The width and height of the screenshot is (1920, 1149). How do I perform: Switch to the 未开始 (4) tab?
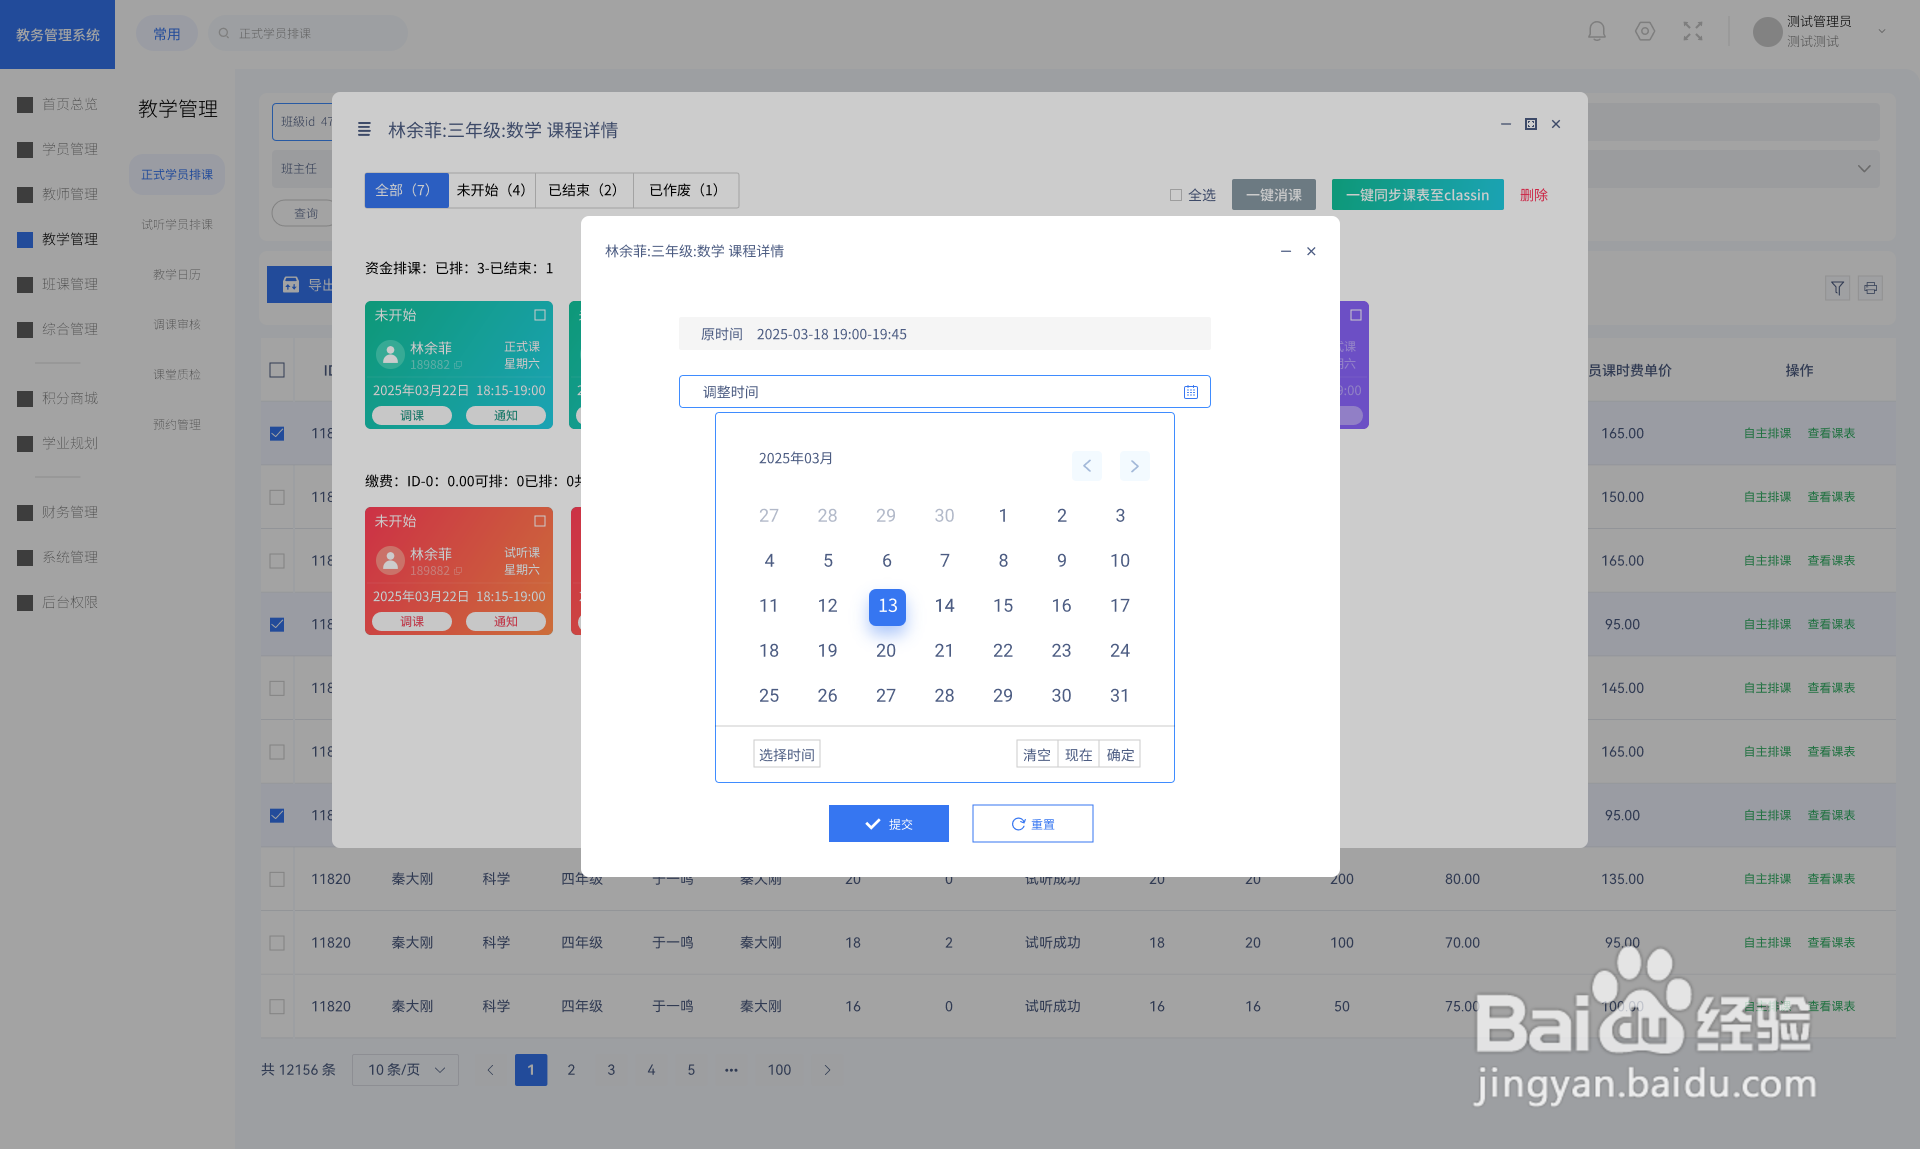pyautogui.click(x=490, y=190)
